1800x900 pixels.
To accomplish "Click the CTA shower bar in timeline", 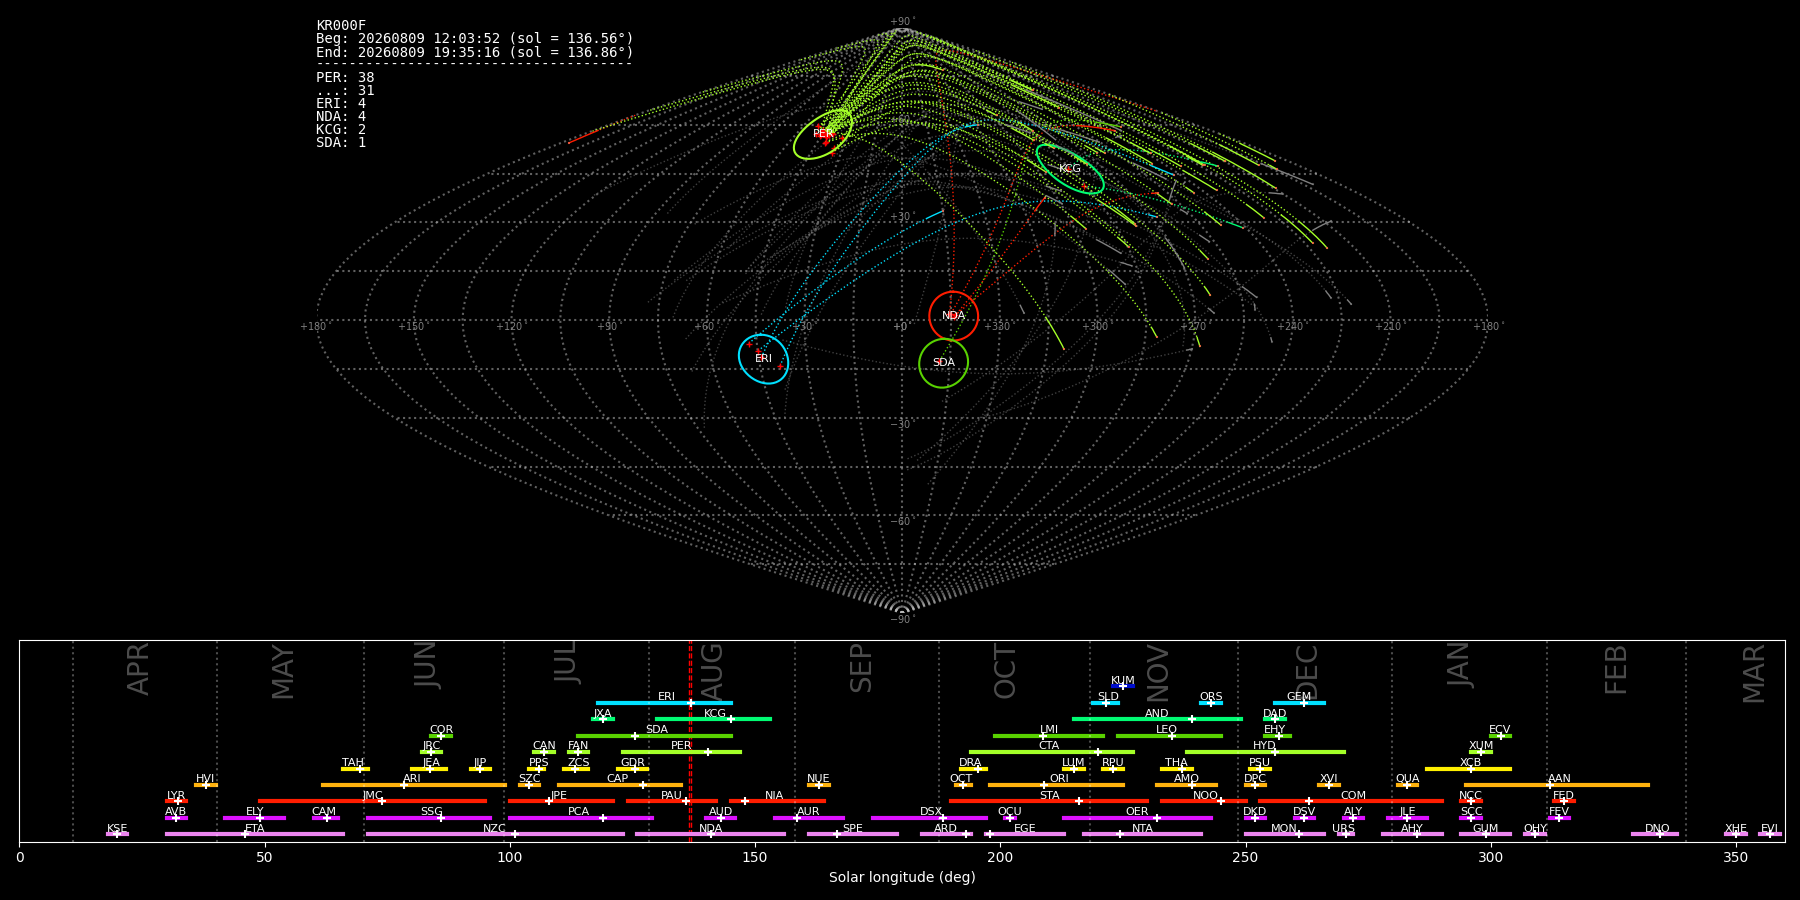I will click(x=1052, y=752).
